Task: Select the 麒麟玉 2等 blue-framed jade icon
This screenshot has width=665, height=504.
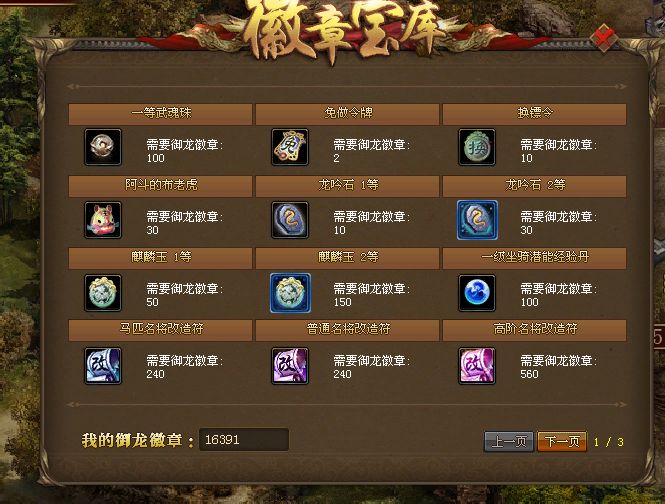Action: (x=290, y=293)
